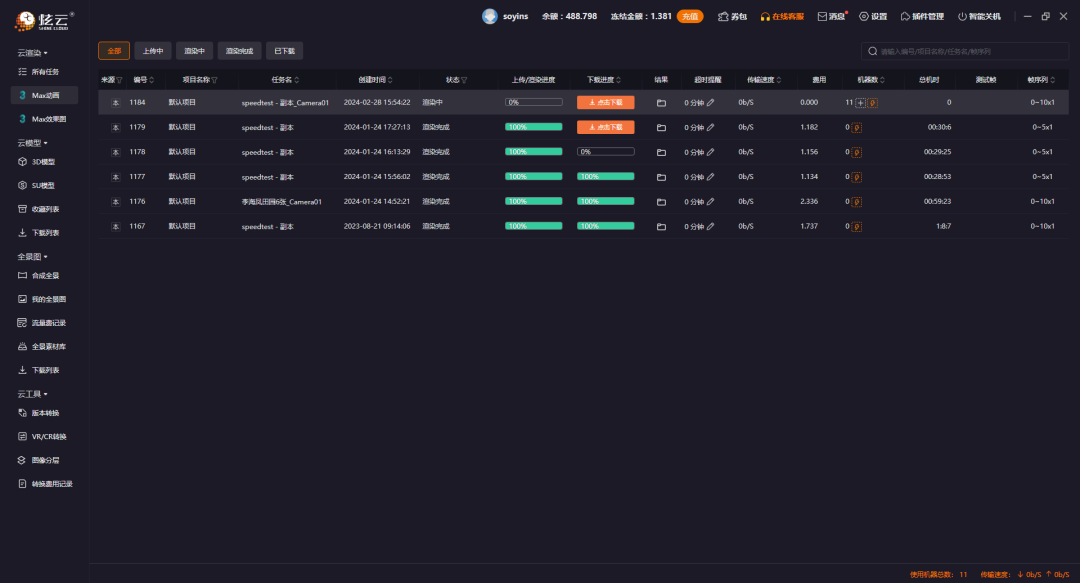
Task: Open result folder icon for task 1179
Action: click(x=661, y=127)
